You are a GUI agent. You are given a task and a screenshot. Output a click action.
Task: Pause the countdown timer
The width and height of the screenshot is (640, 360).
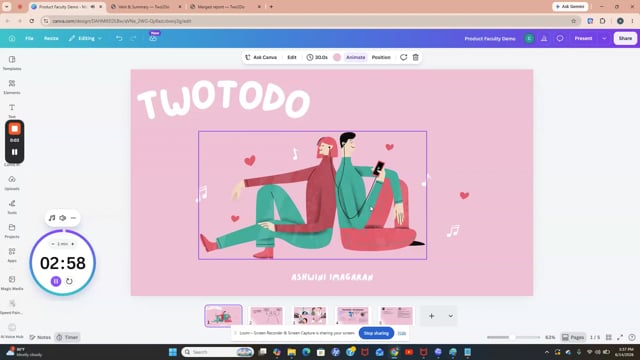56,281
